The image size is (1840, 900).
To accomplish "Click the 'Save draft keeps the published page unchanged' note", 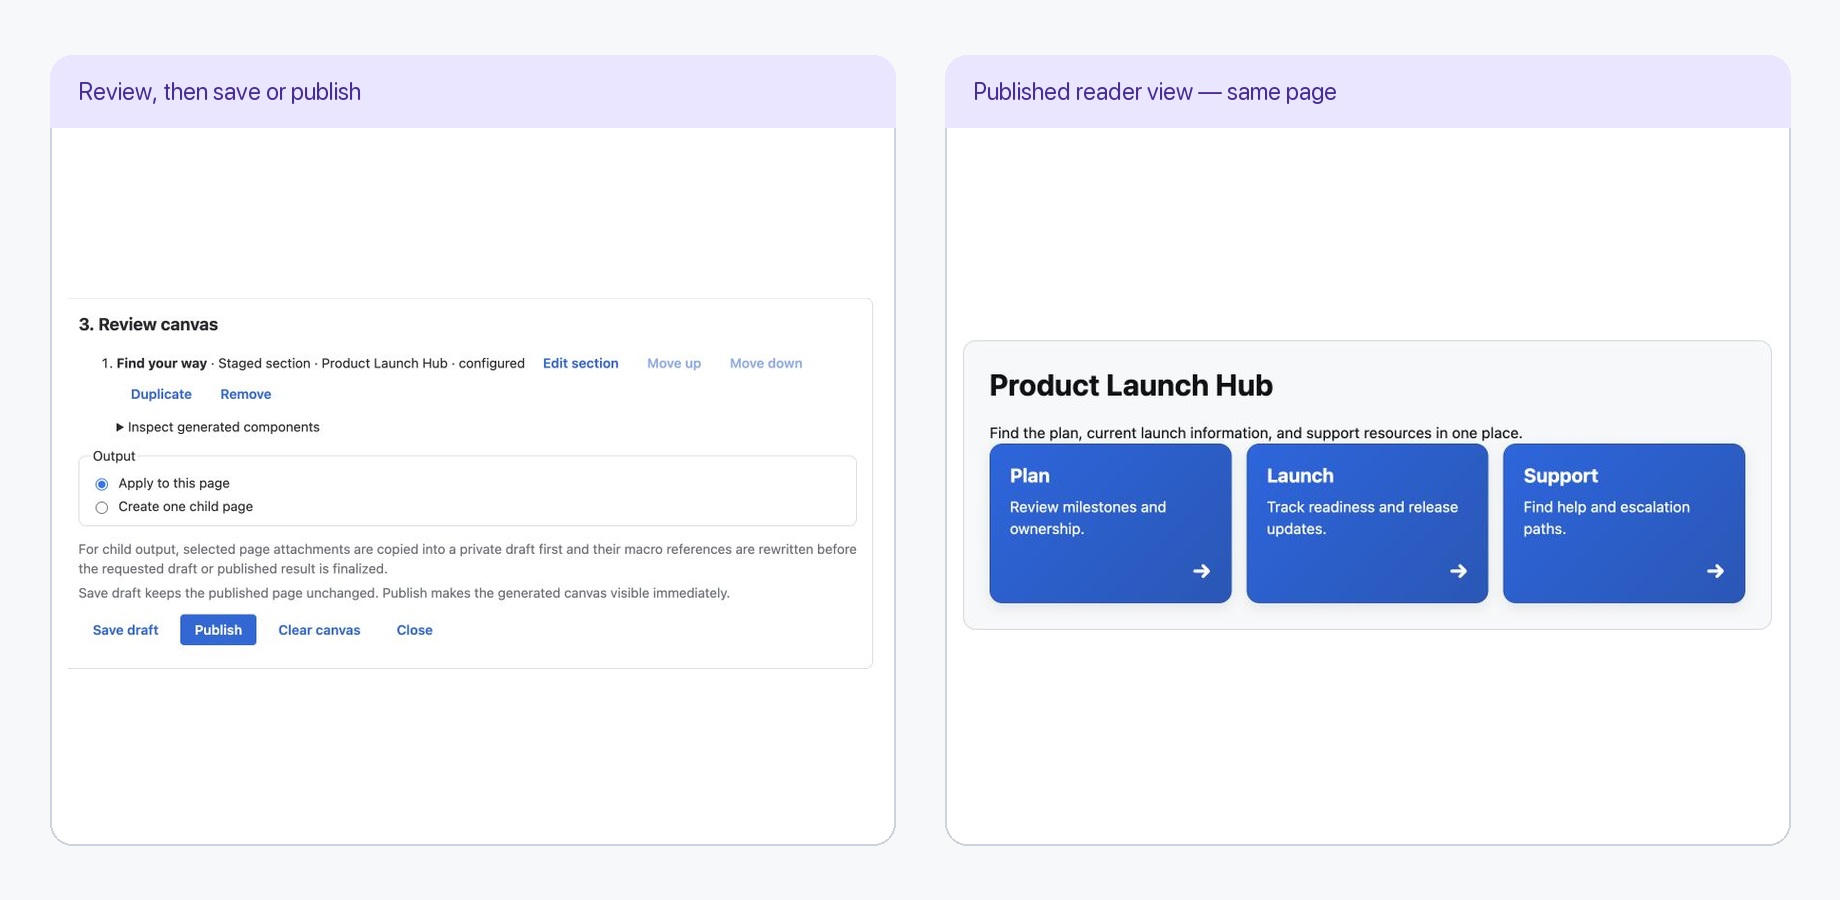I will point(404,593).
